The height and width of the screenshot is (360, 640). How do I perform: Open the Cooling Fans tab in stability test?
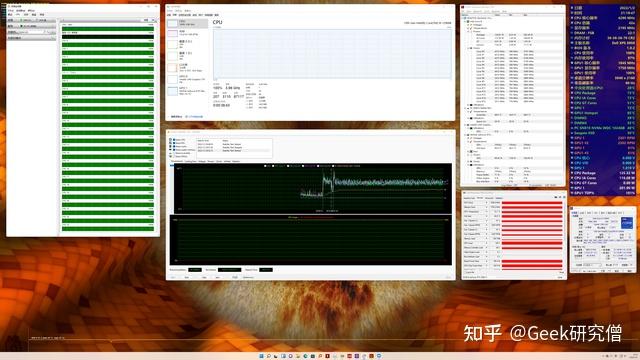191,161
